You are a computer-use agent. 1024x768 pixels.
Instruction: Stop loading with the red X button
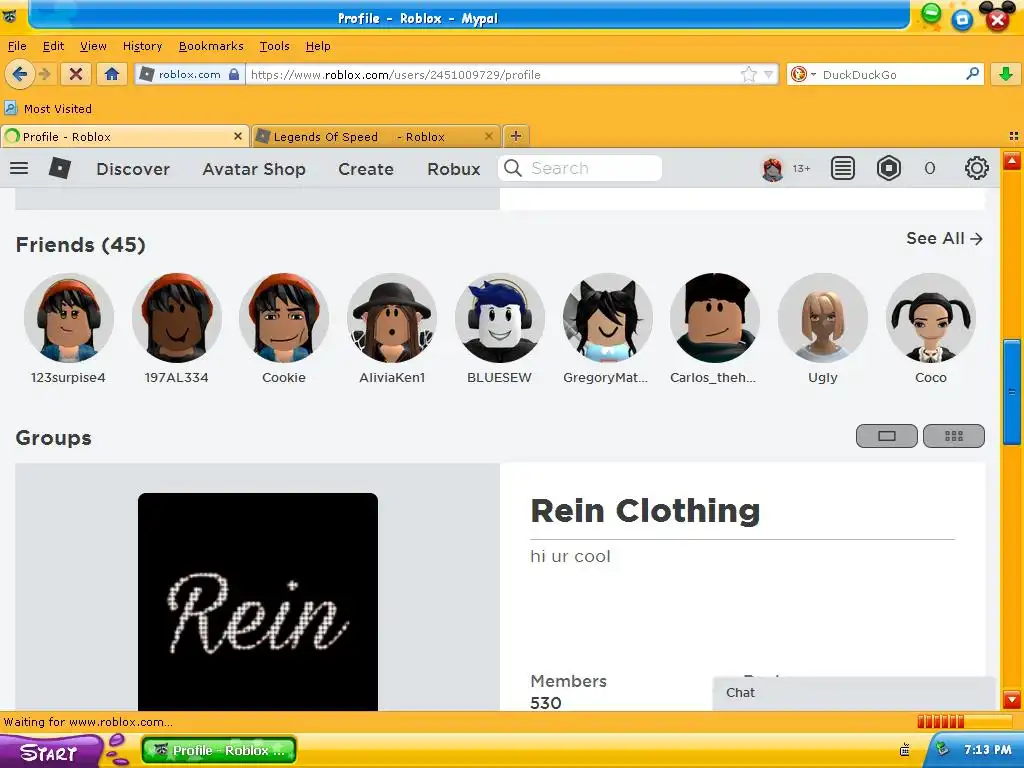76,74
